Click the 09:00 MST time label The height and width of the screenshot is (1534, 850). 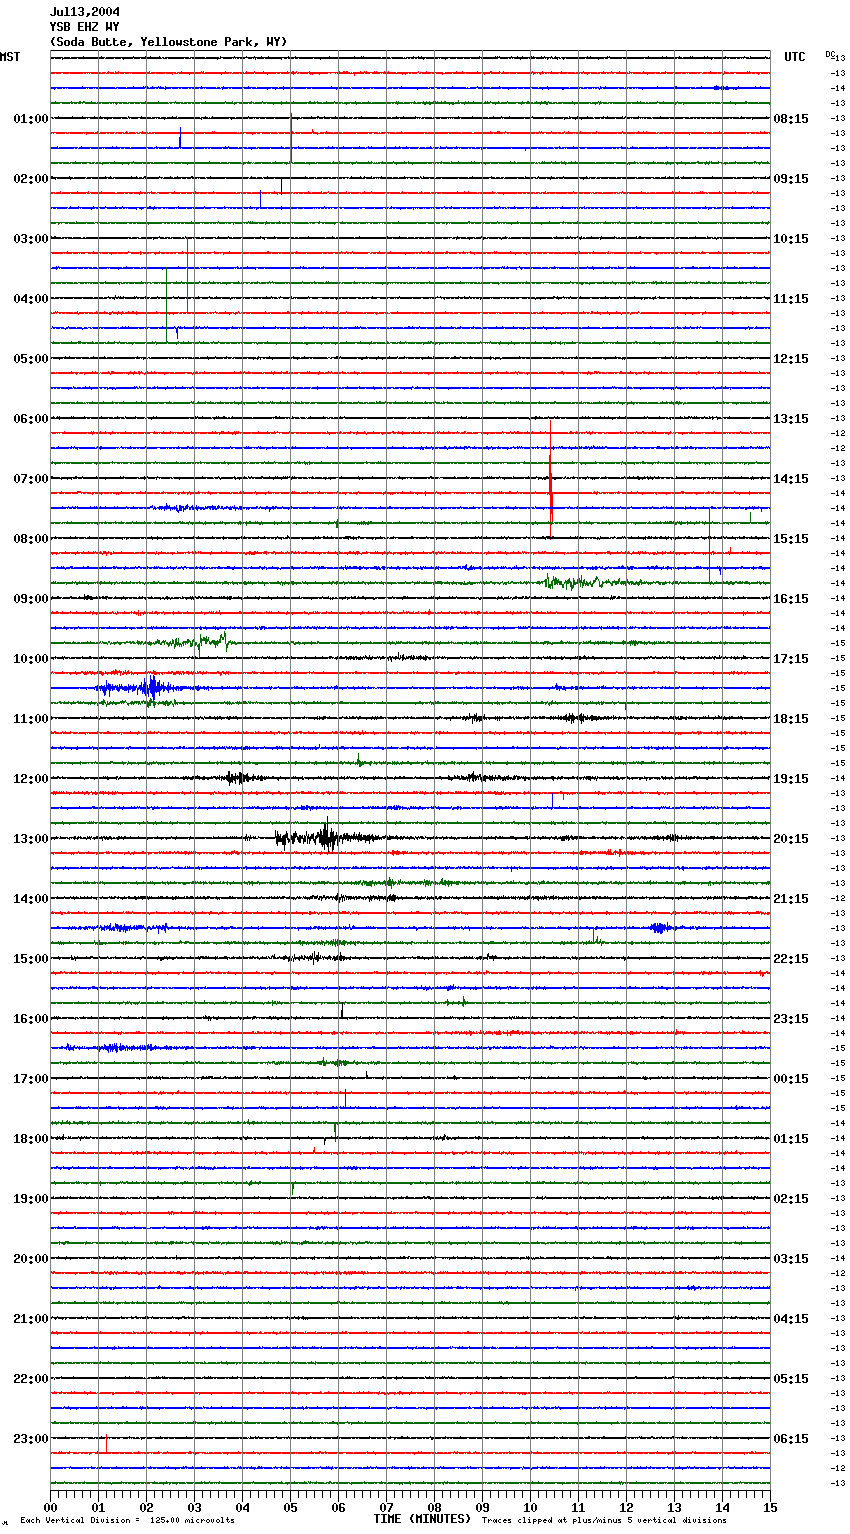pos(31,599)
